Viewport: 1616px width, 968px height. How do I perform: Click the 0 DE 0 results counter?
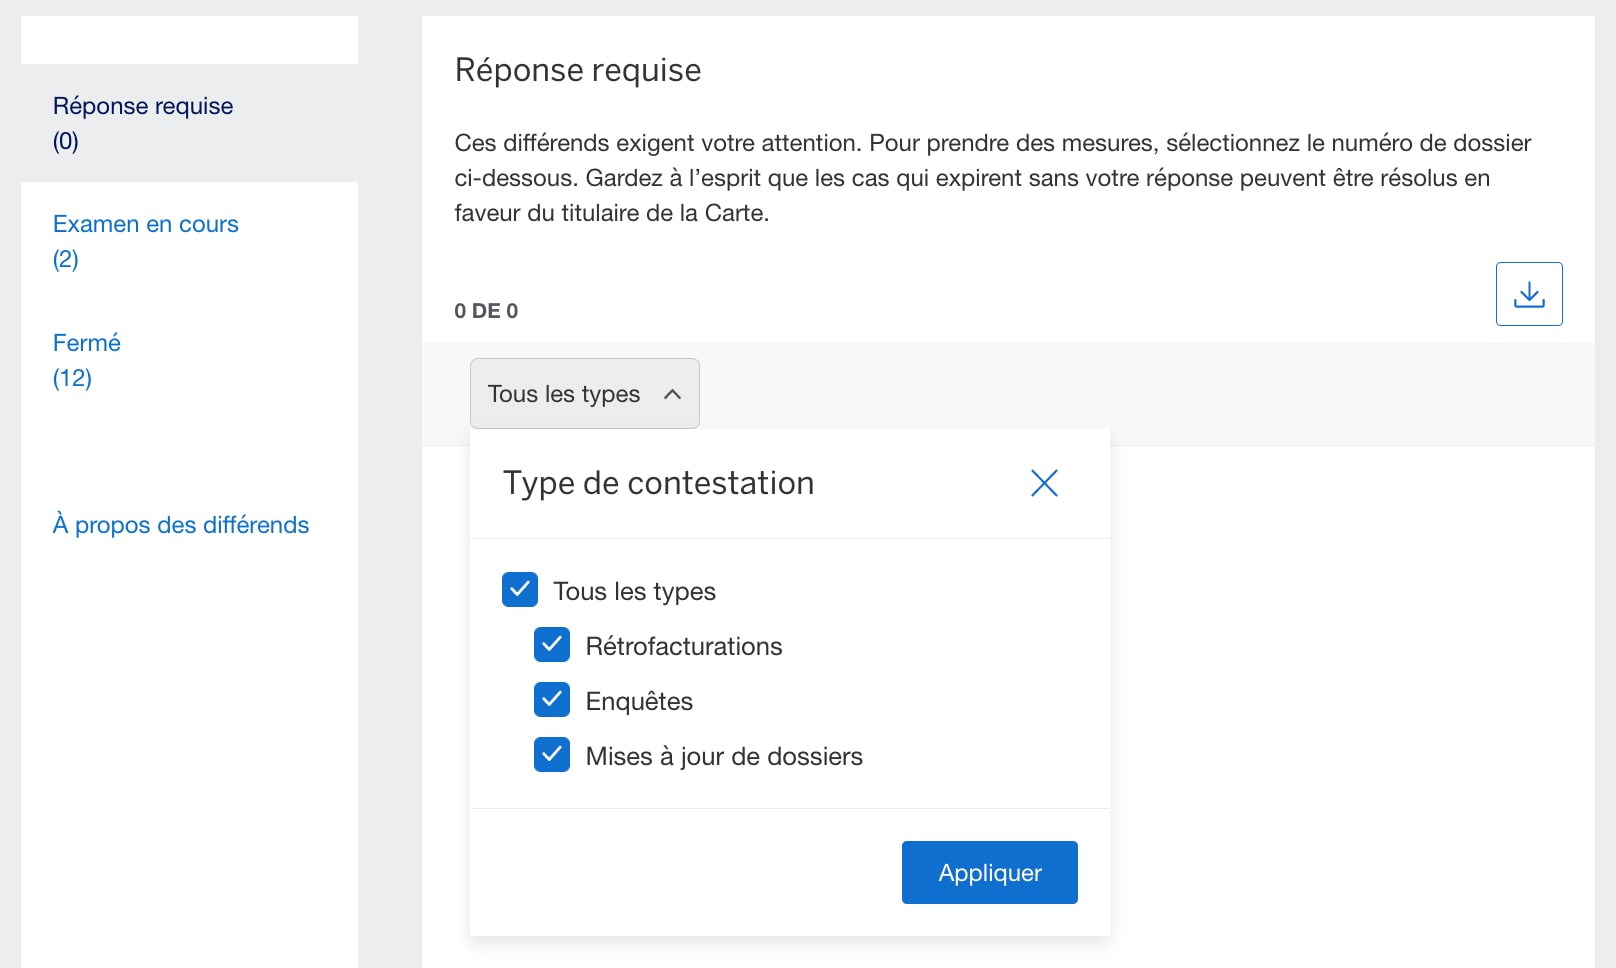tap(486, 310)
